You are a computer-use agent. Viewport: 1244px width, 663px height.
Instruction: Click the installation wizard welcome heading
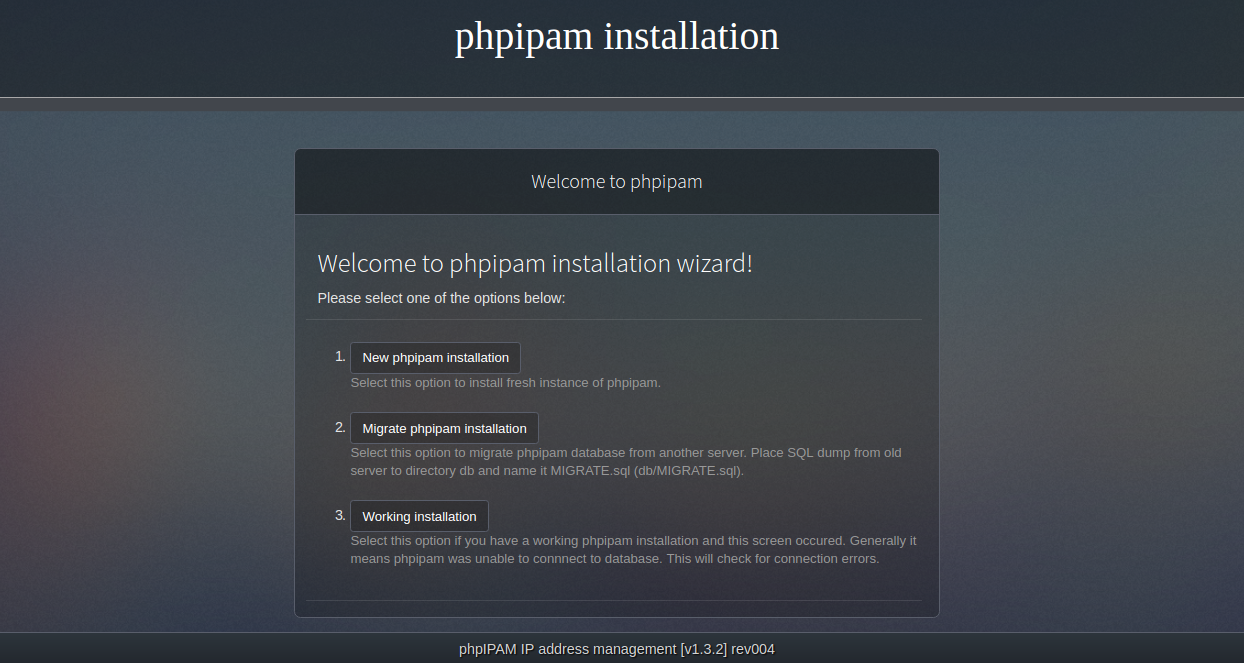[x=535, y=264]
